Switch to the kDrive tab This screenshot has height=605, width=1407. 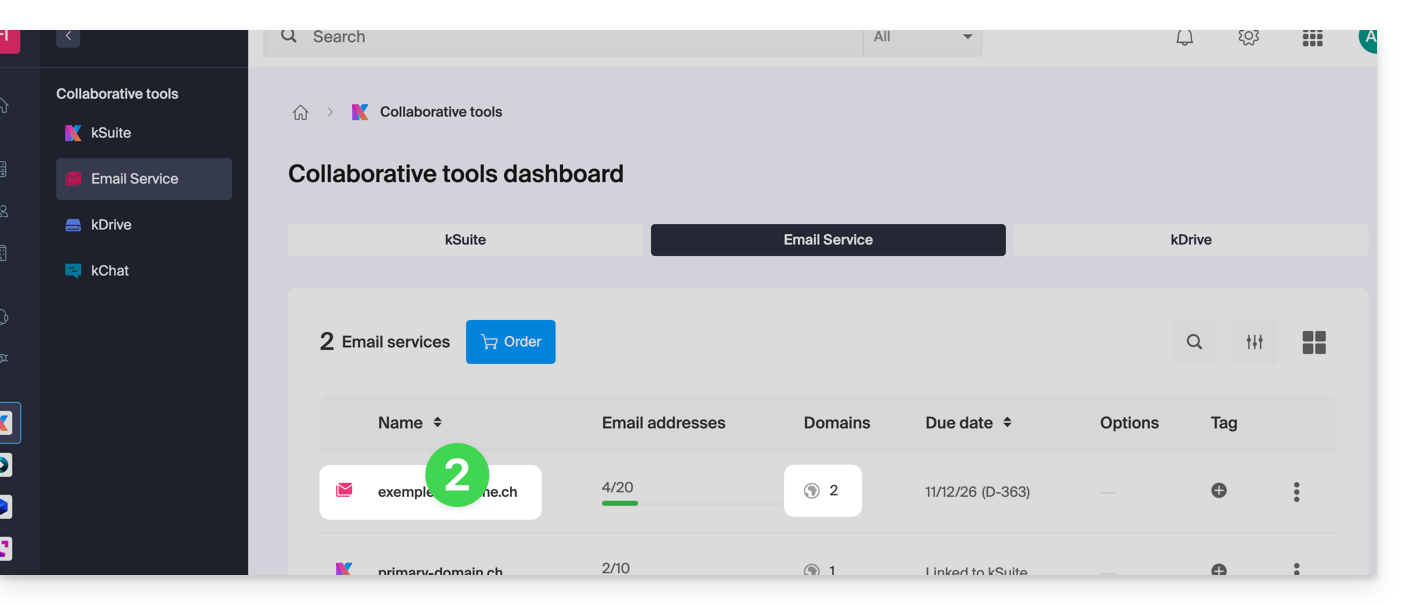1190,240
